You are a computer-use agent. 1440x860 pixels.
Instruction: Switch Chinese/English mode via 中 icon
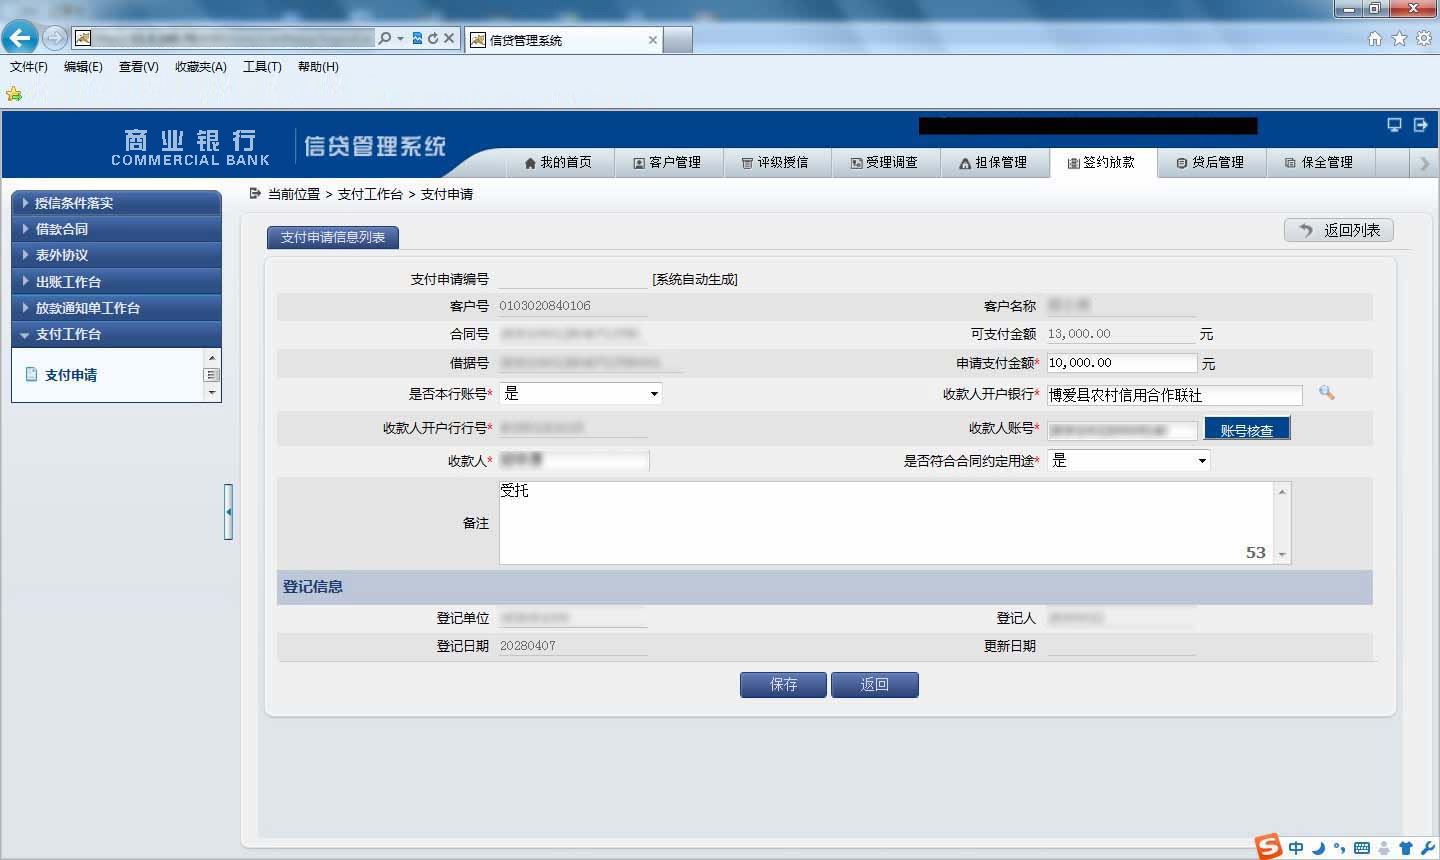tap(1296, 848)
